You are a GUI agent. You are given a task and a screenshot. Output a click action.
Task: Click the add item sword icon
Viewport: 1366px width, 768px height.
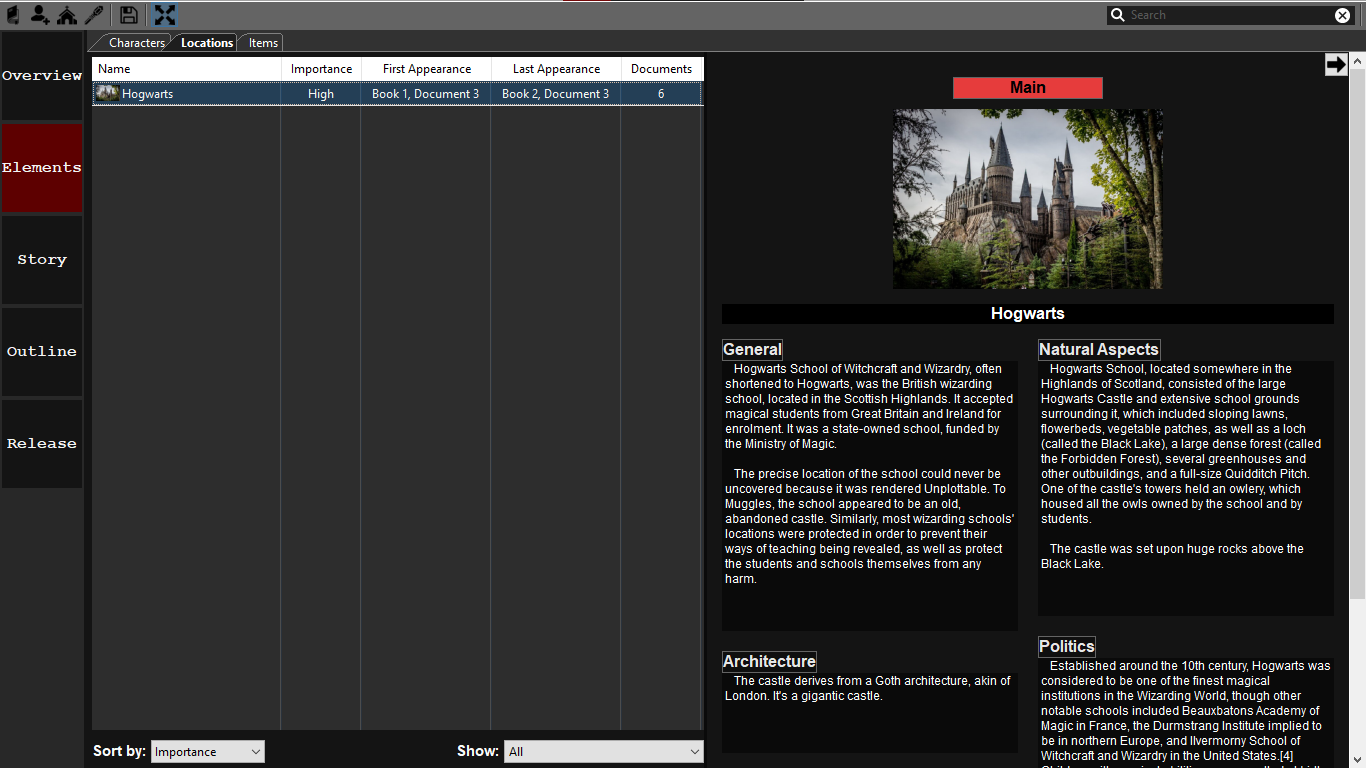94,15
